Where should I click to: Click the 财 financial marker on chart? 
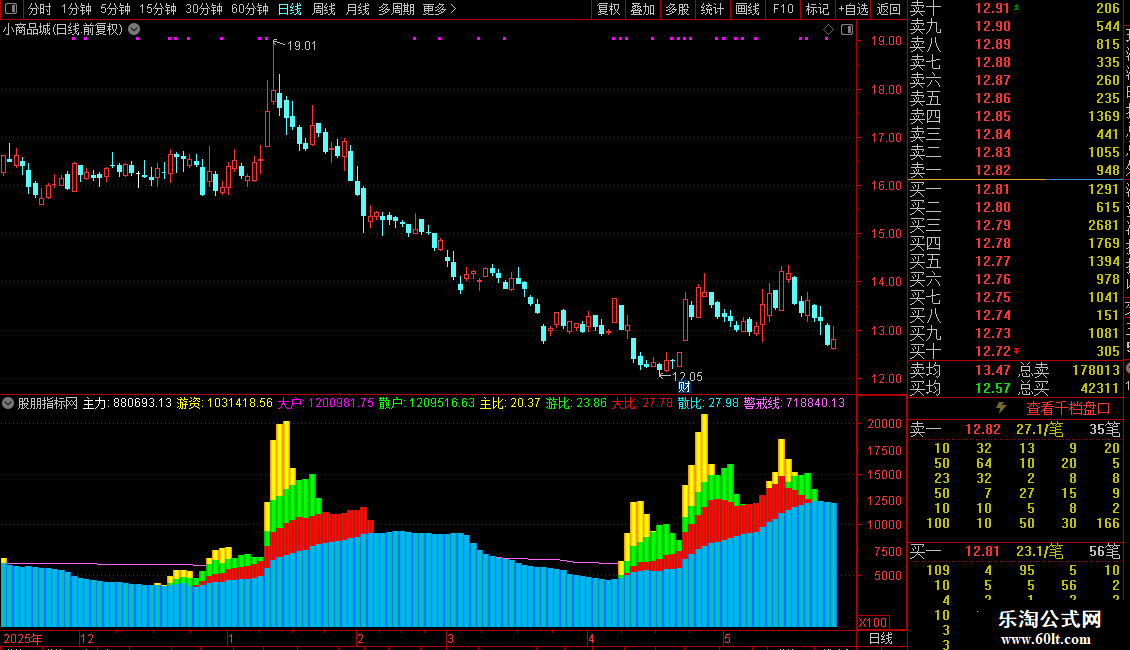pyautogui.click(x=684, y=387)
